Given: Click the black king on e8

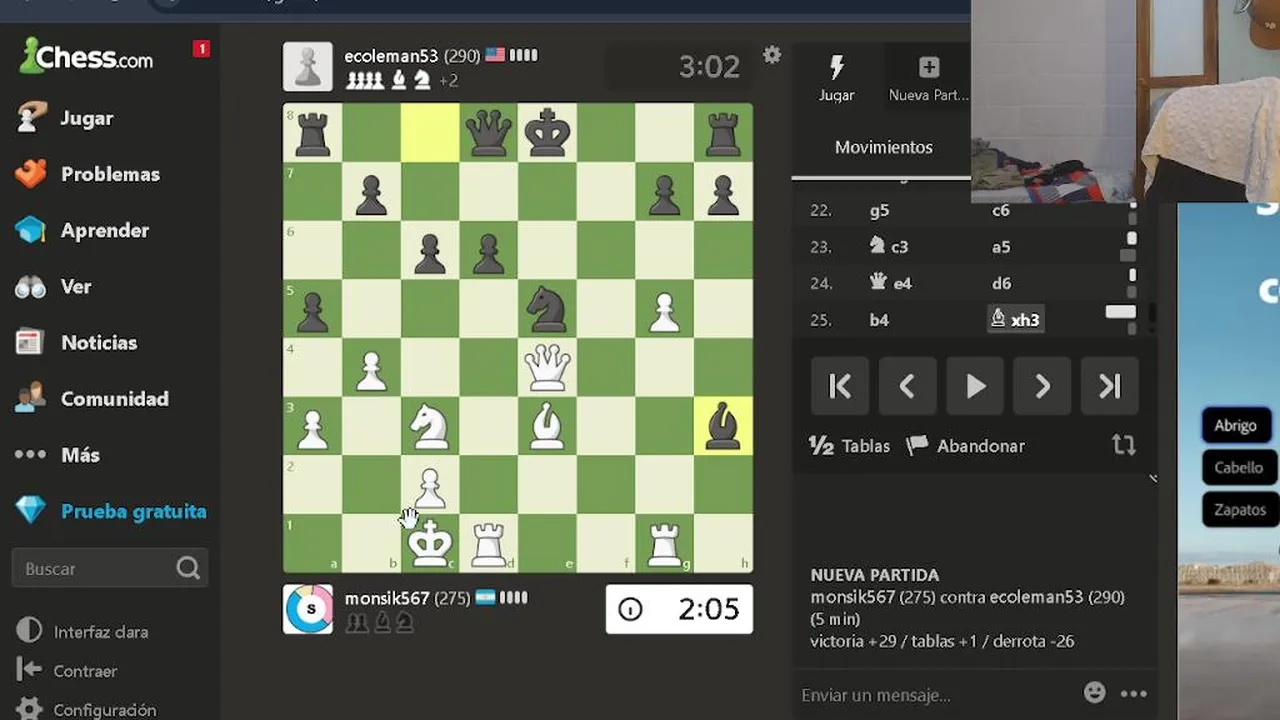Looking at the screenshot, I should [547, 132].
